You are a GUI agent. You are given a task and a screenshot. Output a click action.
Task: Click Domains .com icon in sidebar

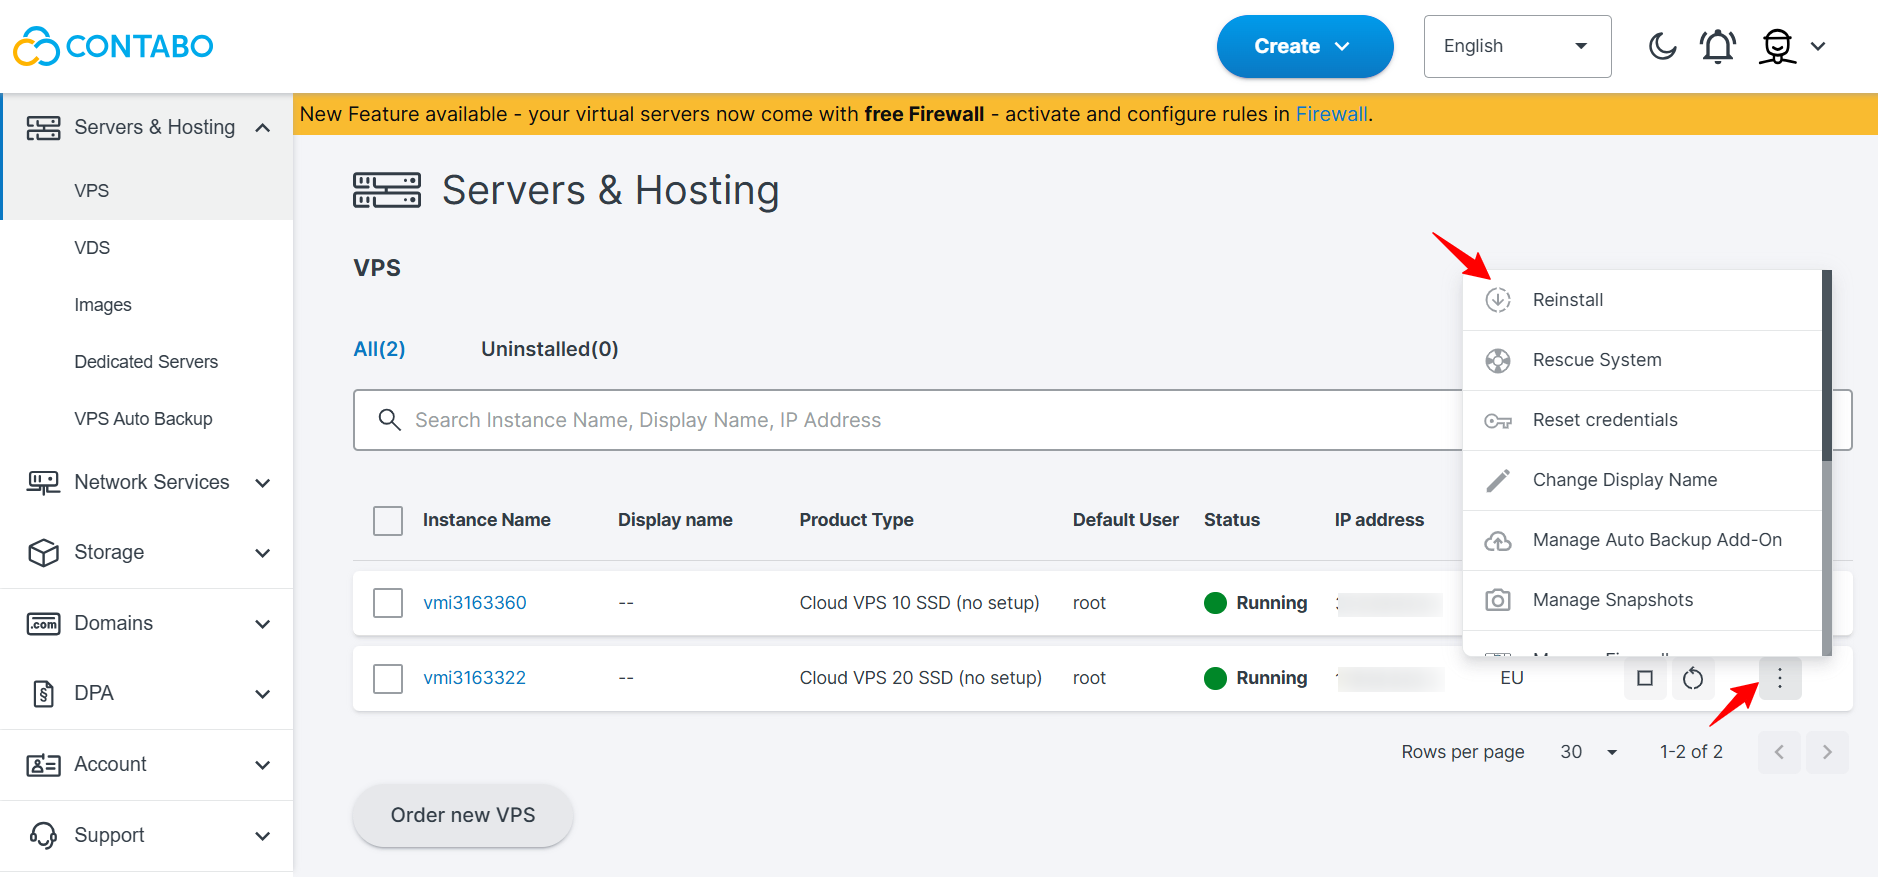pos(43,624)
